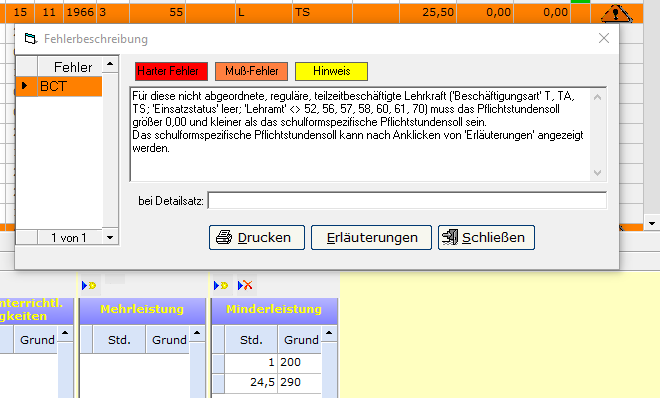The height and width of the screenshot is (398, 660).
Task: Click the scroll-up arrow of the Minderleistung grid
Action: [x=329, y=334]
